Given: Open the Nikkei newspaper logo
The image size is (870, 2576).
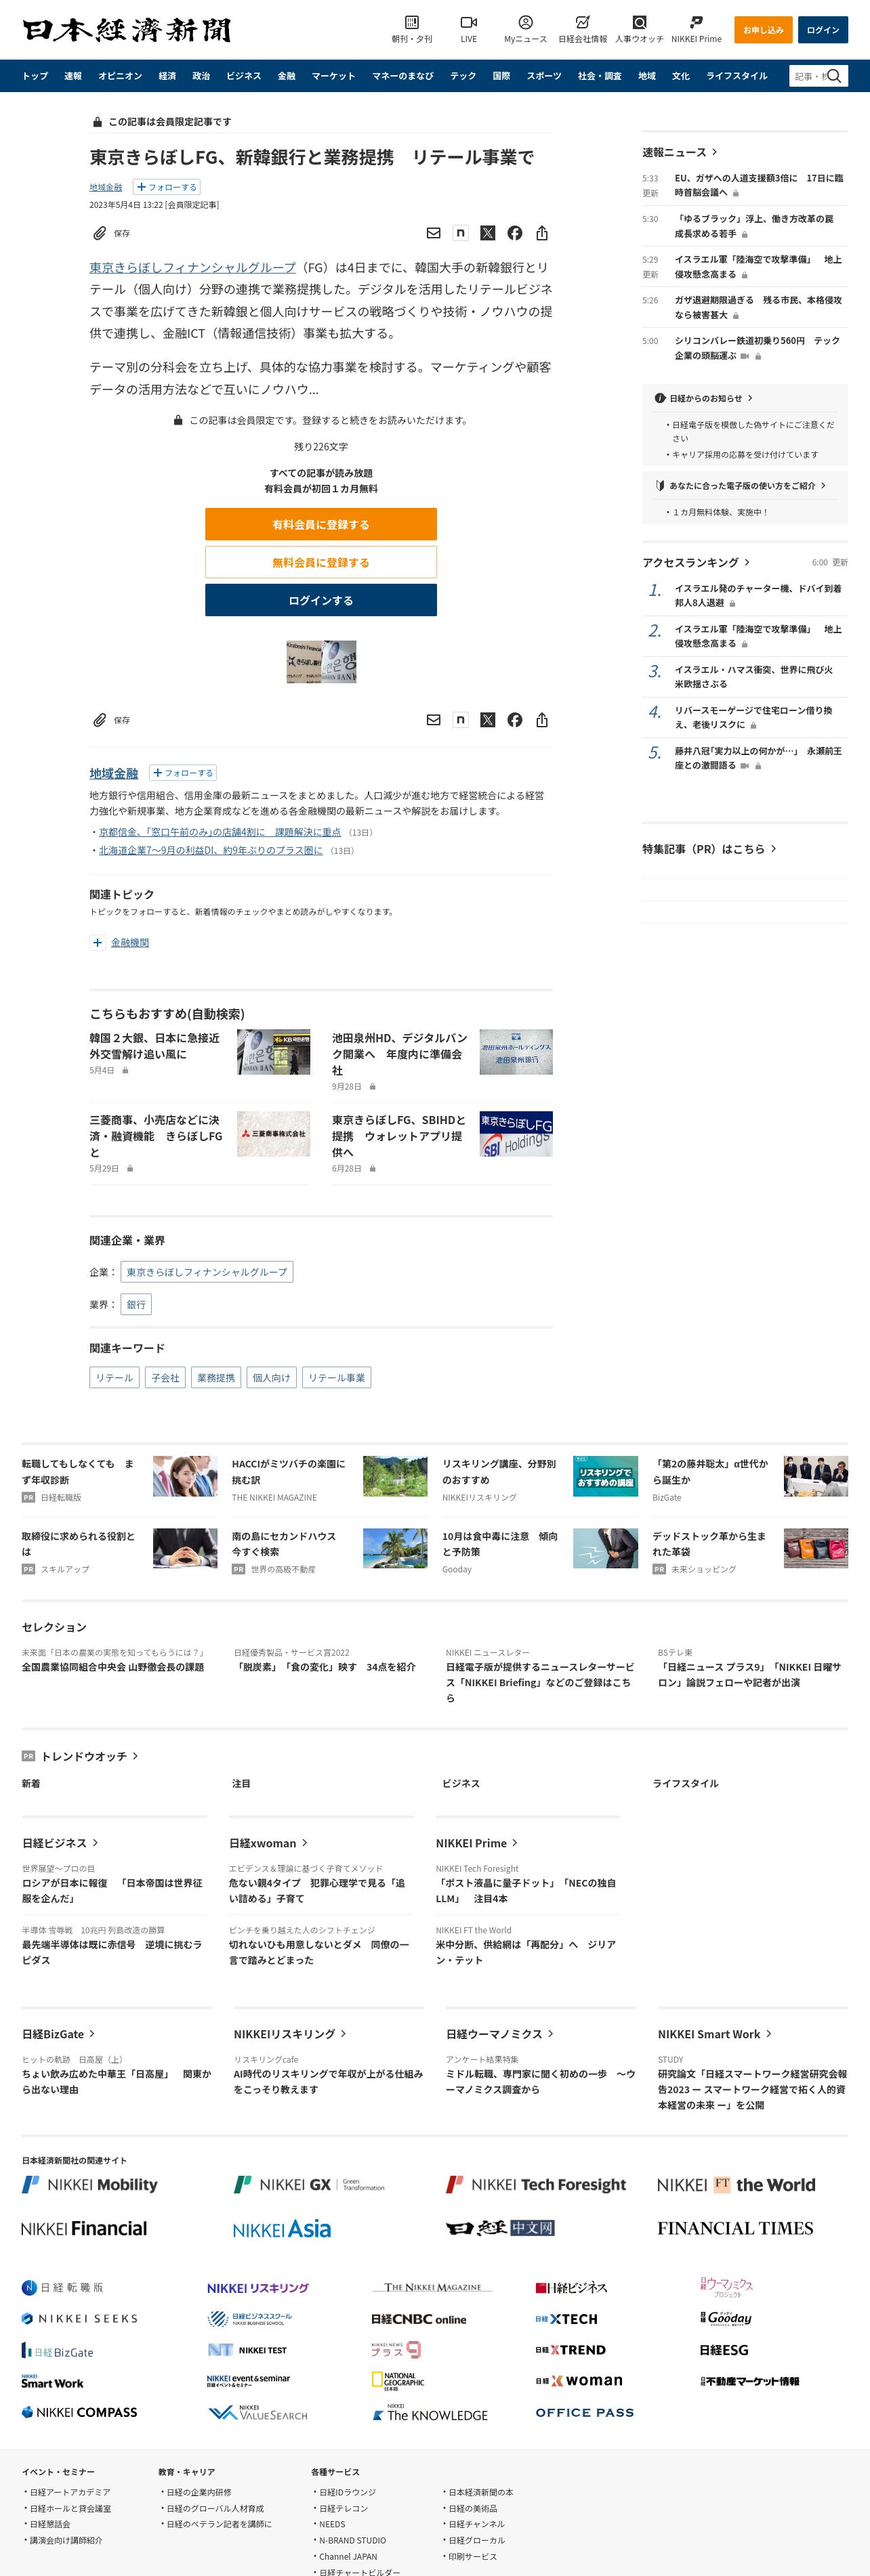Looking at the screenshot, I should click(x=126, y=30).
